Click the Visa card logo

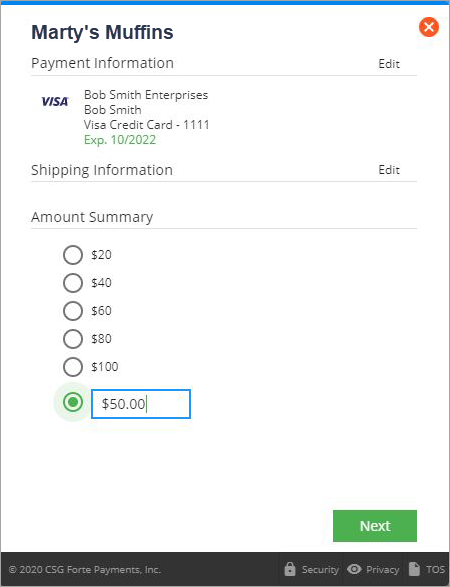[x=55, y=101]
